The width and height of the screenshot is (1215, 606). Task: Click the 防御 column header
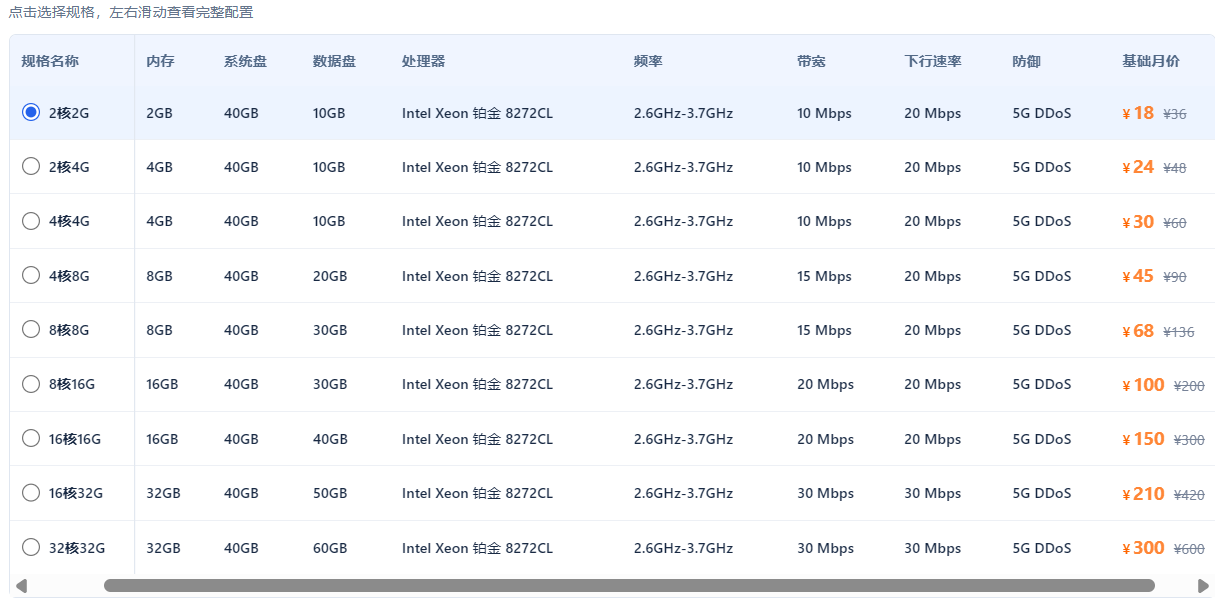pyautogui.click(x=1026, y=61)
